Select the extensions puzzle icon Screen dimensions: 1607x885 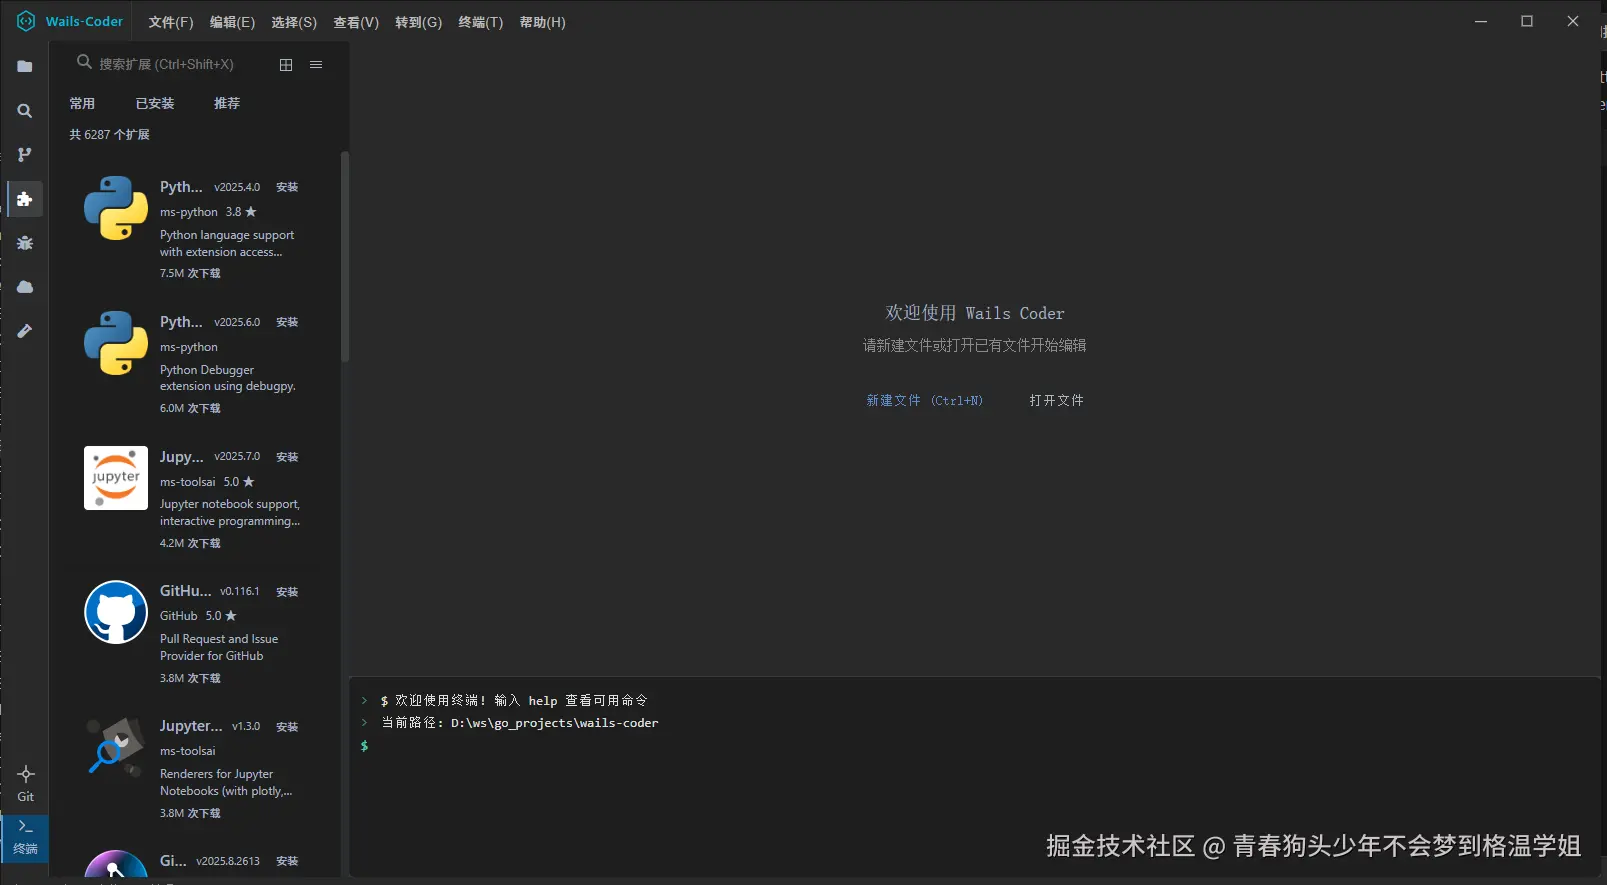click(x=25, y=199)
